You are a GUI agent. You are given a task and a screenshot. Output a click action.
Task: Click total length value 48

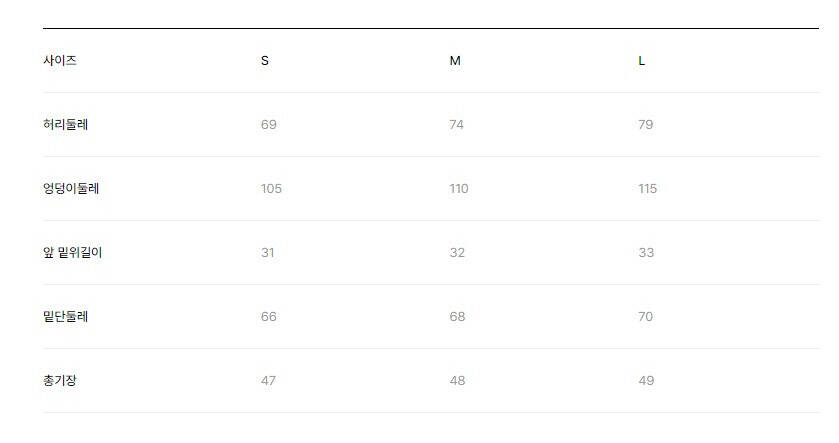(457, 381)
